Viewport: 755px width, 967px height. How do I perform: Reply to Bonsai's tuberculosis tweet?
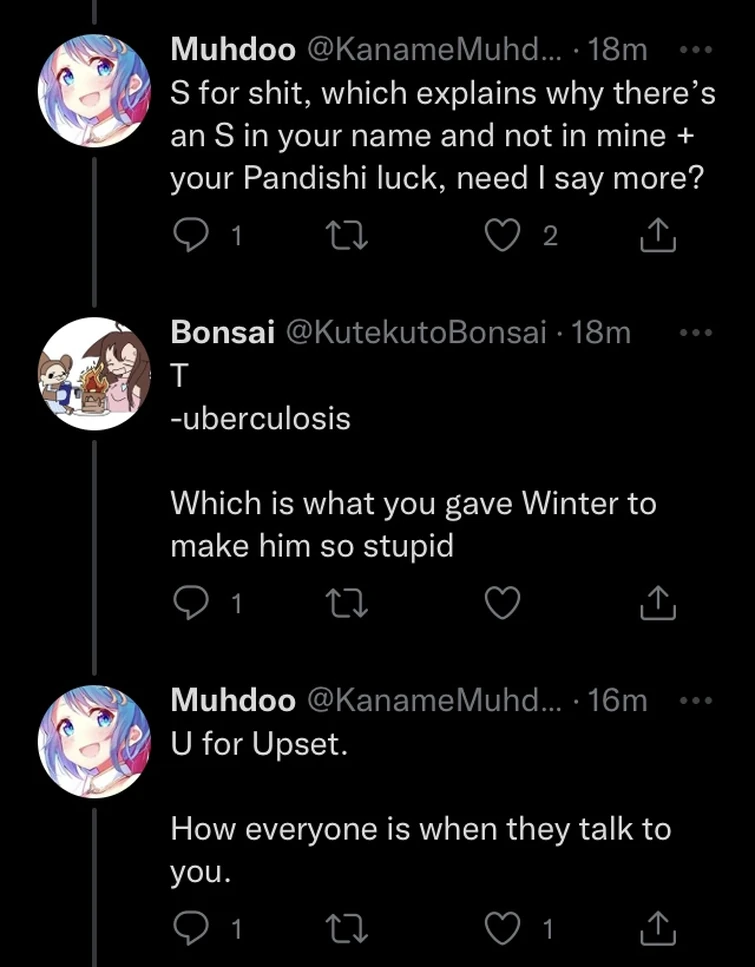coord(189,603)
